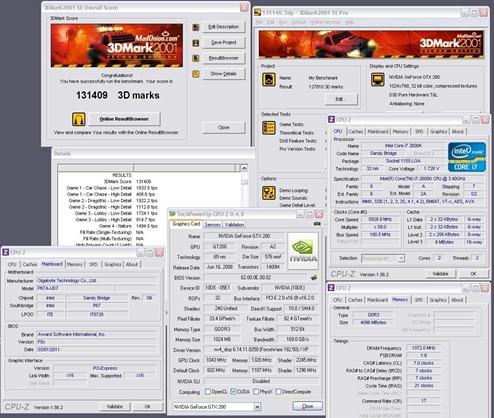Click the Online ResultBrowser yellow icon

(79, 119)
